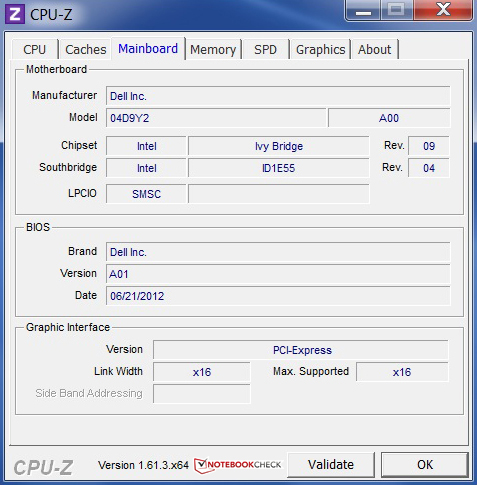Click the Manufacturer label
This screenshot has width=477, height=485.
coord(65,95)
